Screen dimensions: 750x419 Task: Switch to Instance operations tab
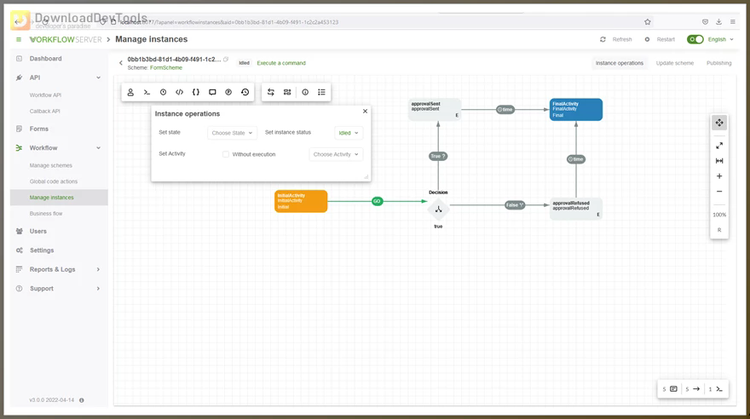[x=619, y=63]
